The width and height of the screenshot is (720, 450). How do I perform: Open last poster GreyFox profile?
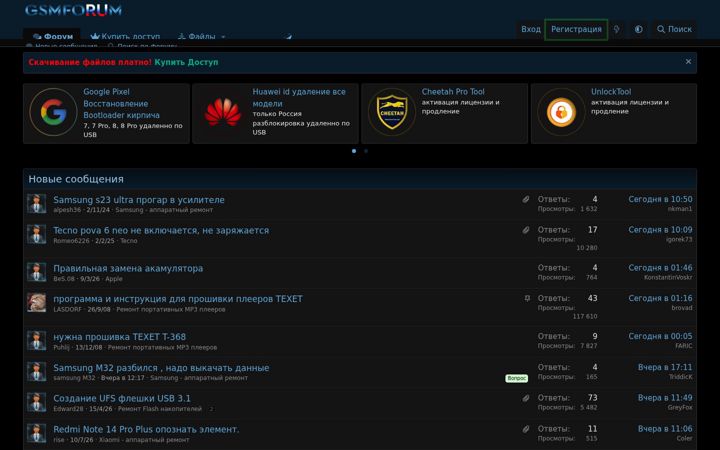point(680,408)
